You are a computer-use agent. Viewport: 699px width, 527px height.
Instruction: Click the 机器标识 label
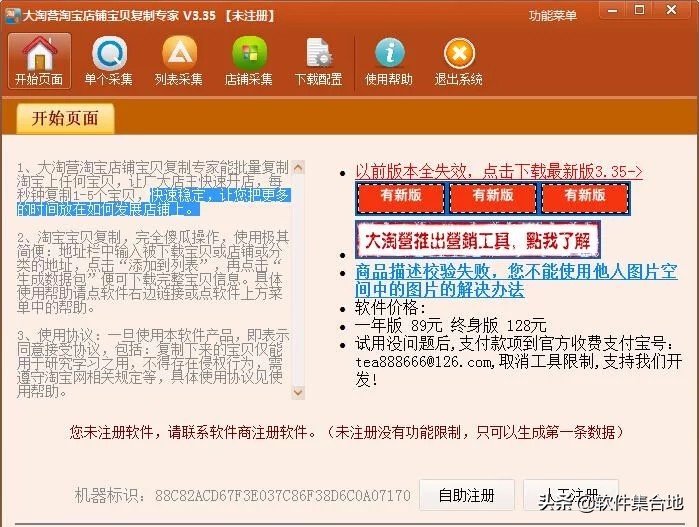(x=110, y=495)
